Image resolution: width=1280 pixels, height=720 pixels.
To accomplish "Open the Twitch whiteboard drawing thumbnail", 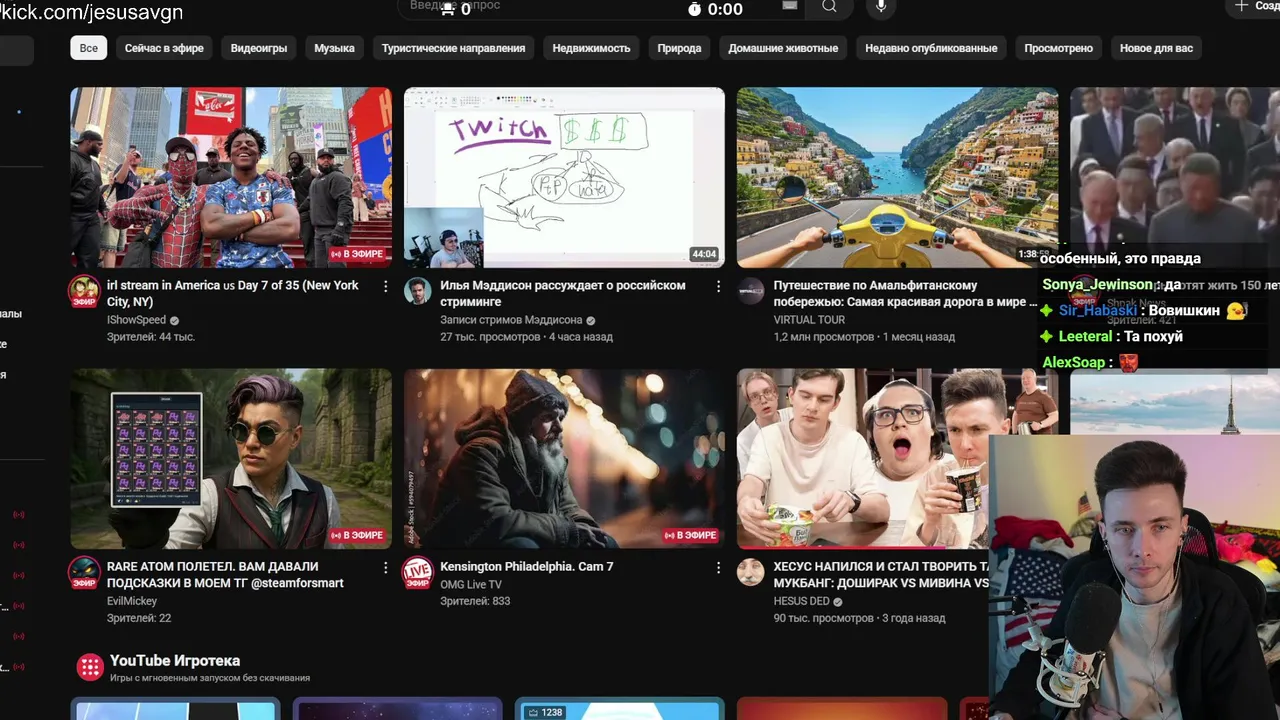I will coord(564,177).
